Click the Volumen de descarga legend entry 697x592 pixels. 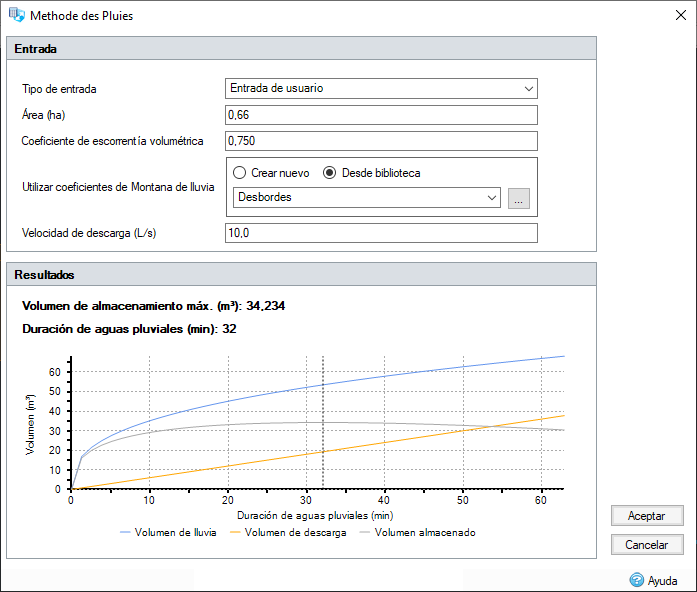click(288, 532)
